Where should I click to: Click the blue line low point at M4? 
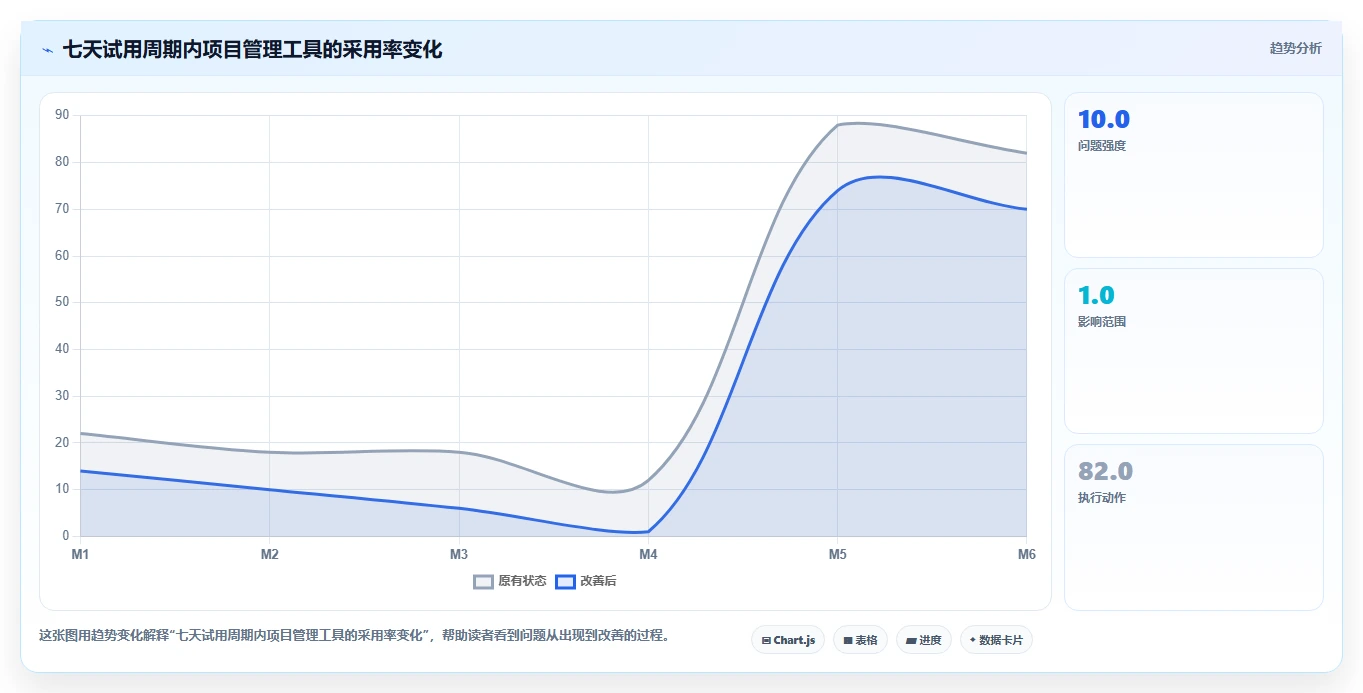[648, 531]
